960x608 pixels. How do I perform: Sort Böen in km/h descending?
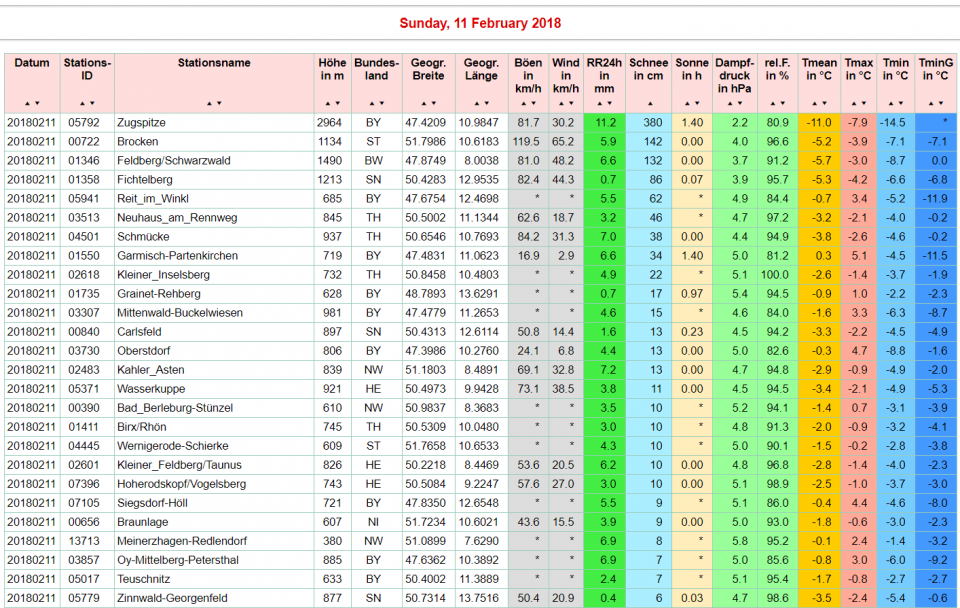coord(534,103)
